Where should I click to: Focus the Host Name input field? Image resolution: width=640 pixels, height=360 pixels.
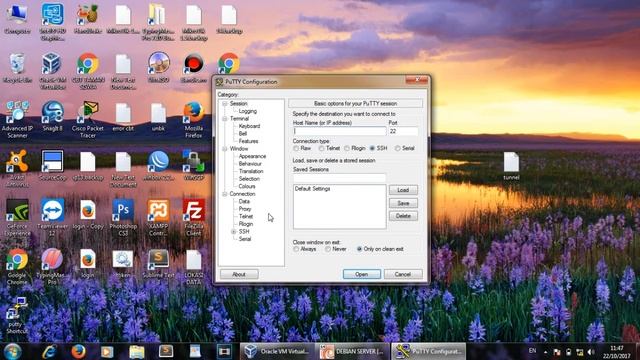click(339, 131)
